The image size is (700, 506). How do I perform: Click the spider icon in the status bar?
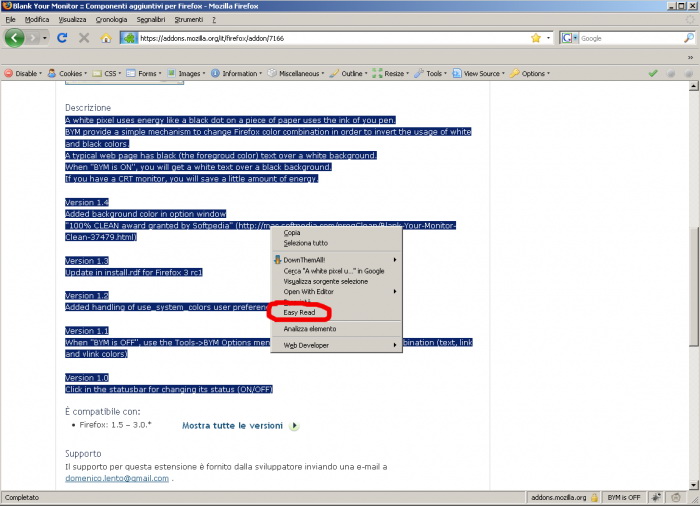click(656, 498)
